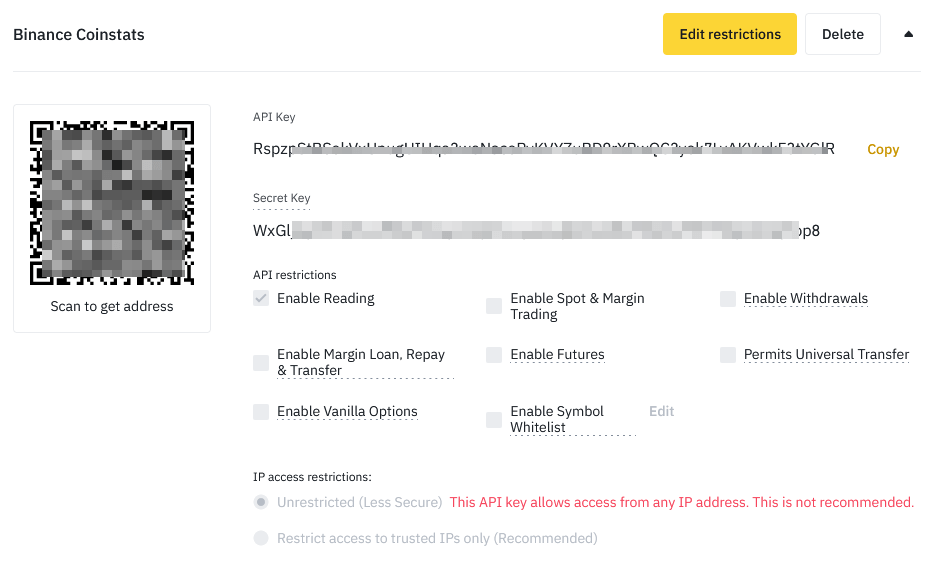The height and width of the screenshot is (583, 931).
Task: Disable the Enable Reading permission
Action: [x=260, y=298]
